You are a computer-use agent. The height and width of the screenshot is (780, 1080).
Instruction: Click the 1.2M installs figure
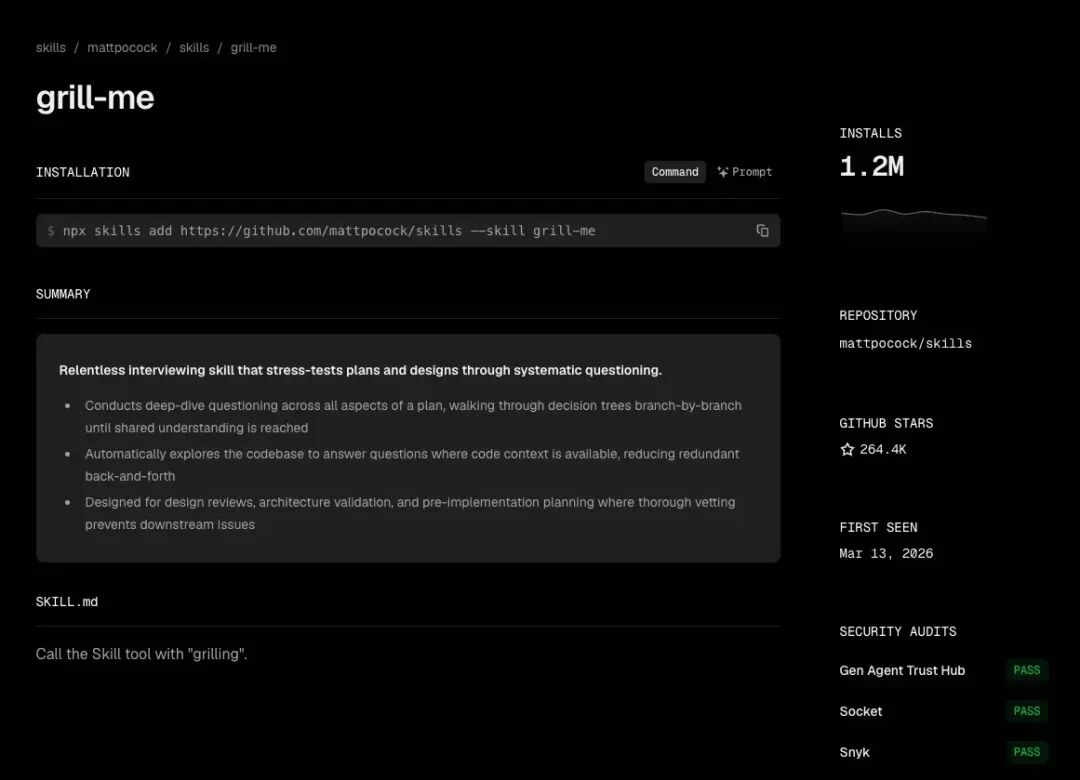point(871,167)
